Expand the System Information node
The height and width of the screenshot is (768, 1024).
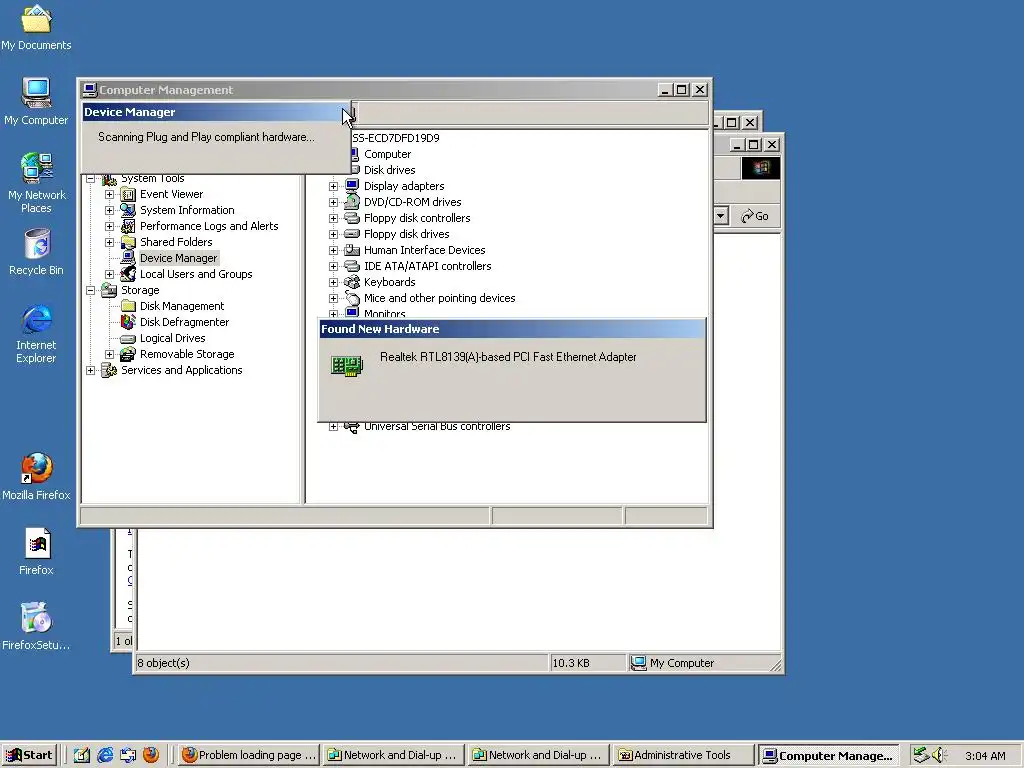pyautogui.click(x=110, y=210)
